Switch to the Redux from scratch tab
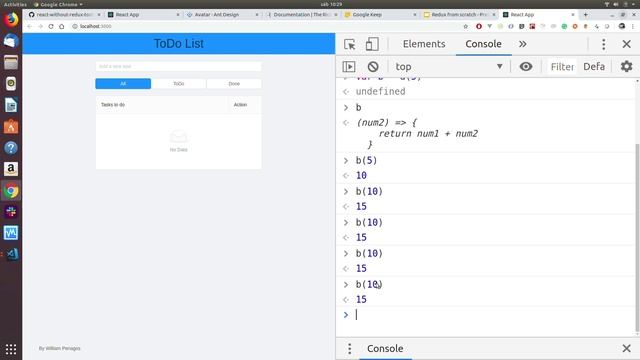This screenshot has width=640, height=360. (x=459, y=15)
